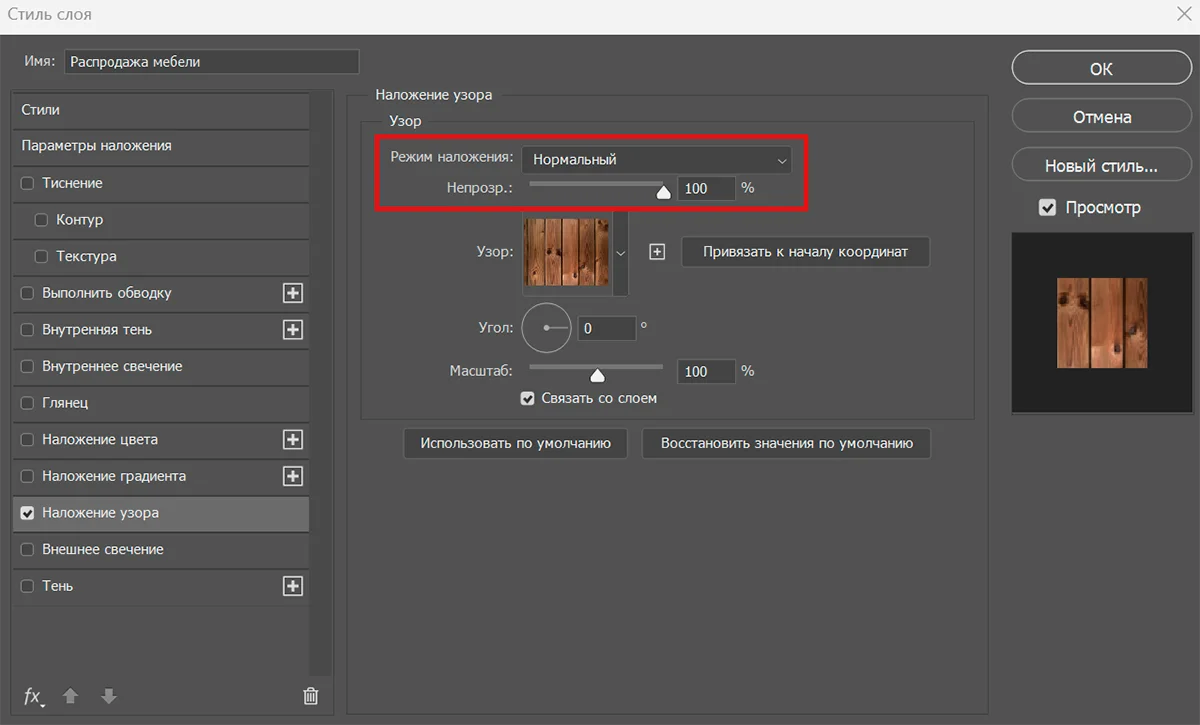Click the Непрозр. opacity slider handle
The width and height of the screenshot is (1200, 725).
[x=663, y=192]
